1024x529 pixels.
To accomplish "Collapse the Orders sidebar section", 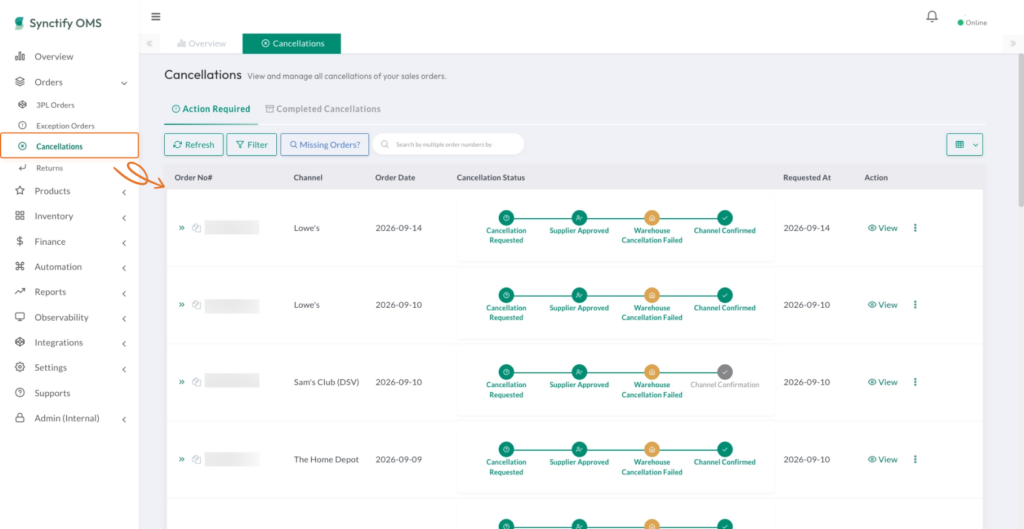I will tap(124, 83).
